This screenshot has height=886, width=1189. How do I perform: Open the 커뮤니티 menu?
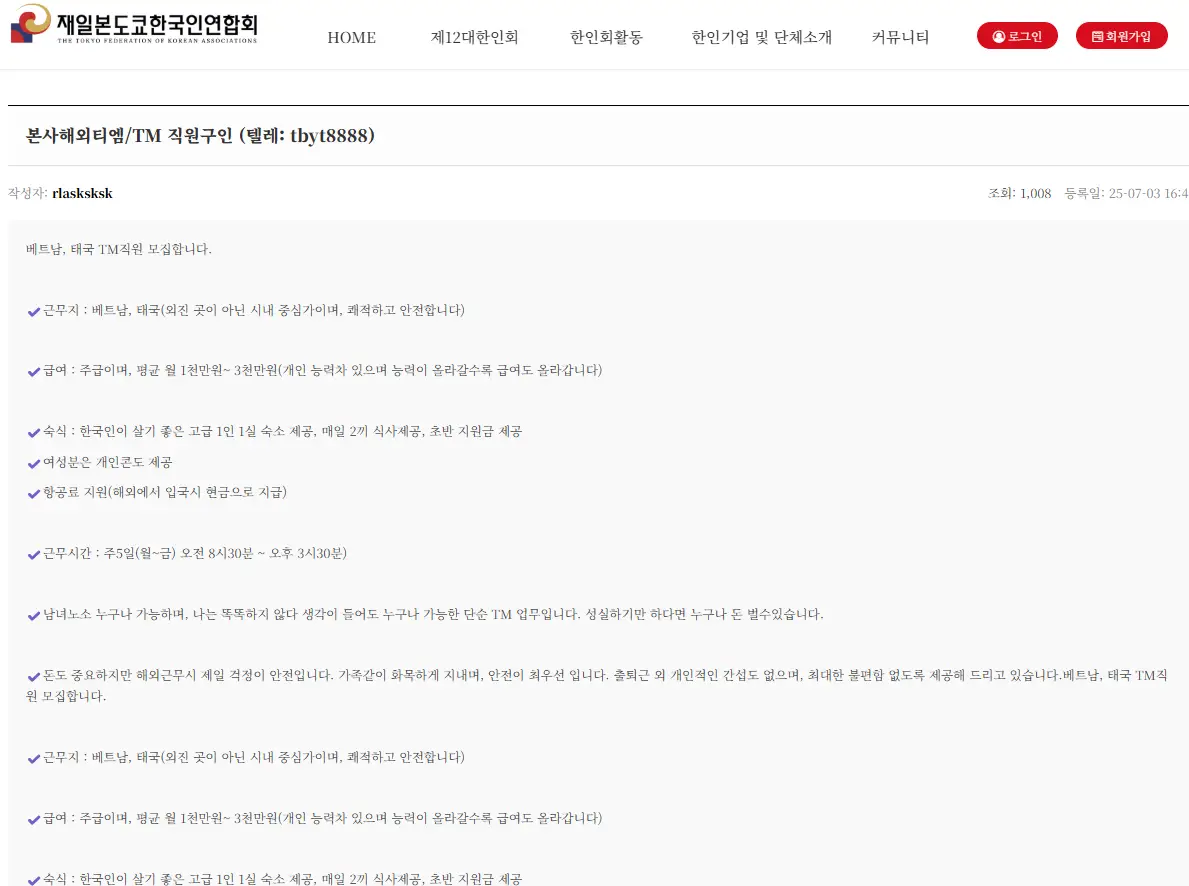[900, 37]
